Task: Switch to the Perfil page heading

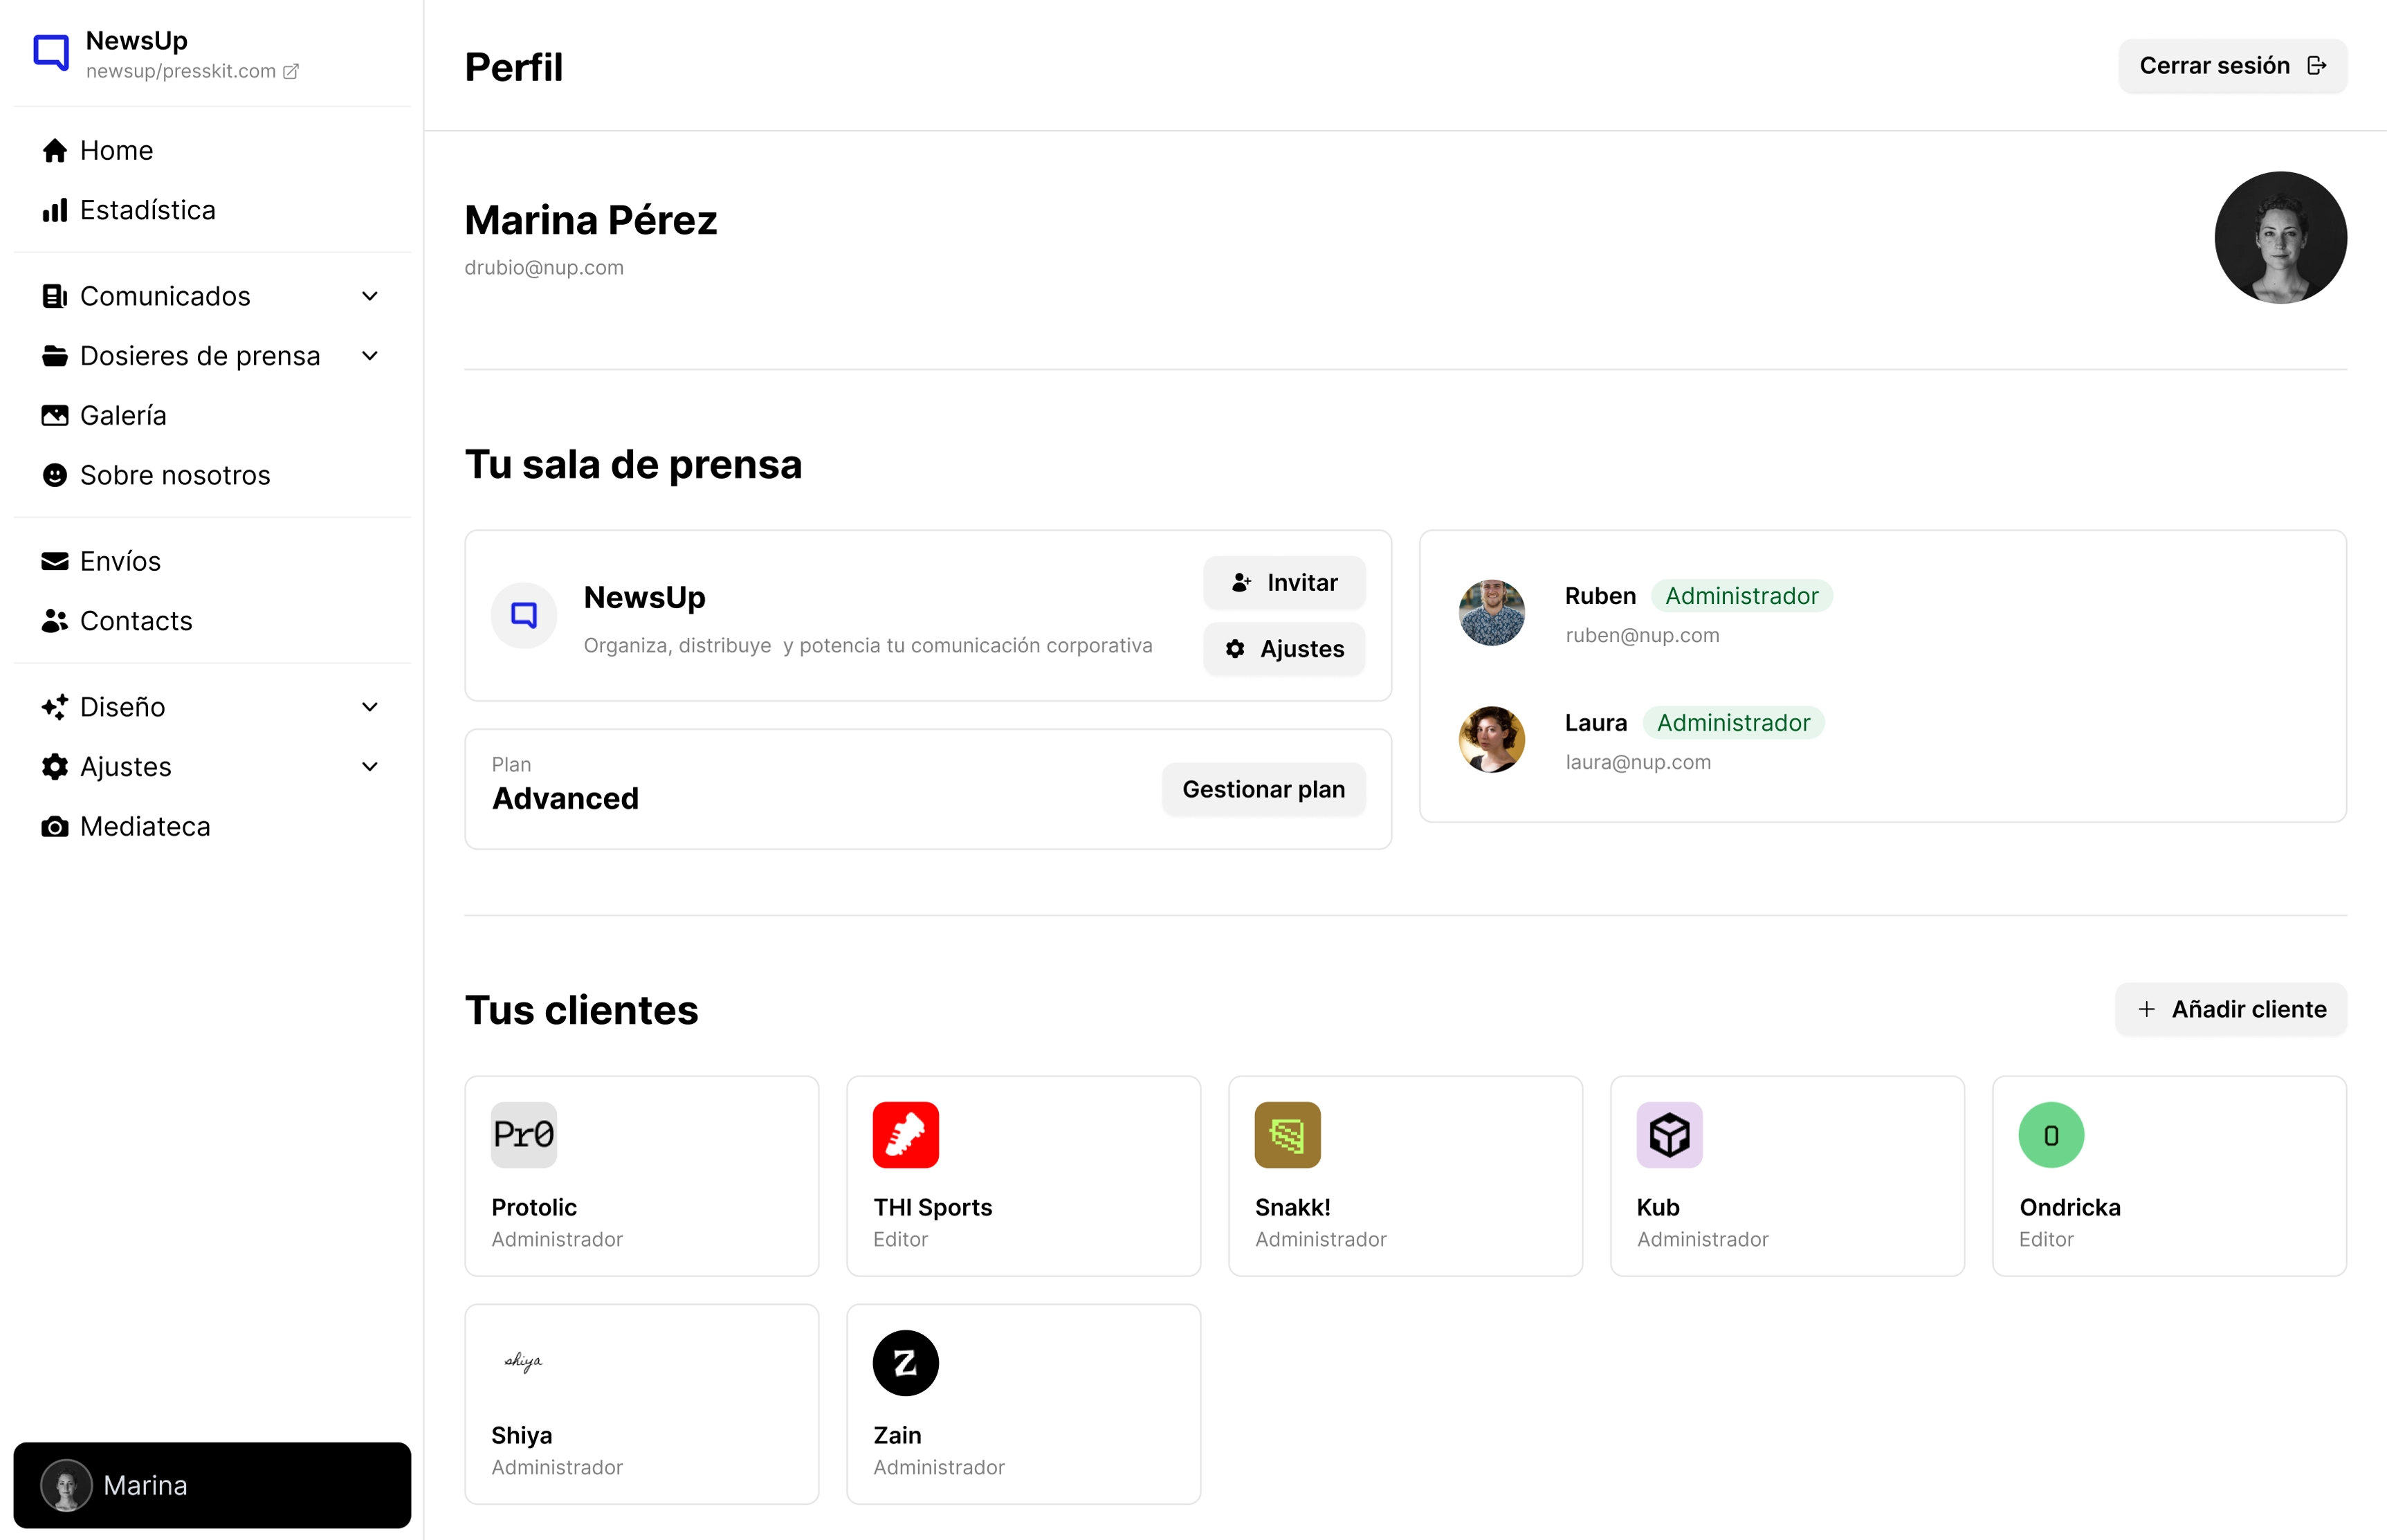Action: (x=513, y=67)
